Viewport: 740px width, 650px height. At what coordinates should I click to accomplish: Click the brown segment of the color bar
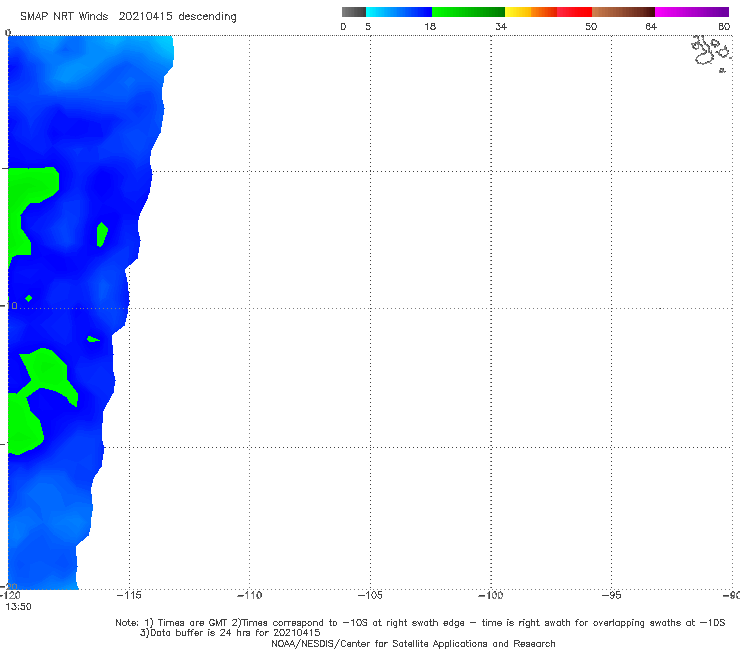point(623,12)
